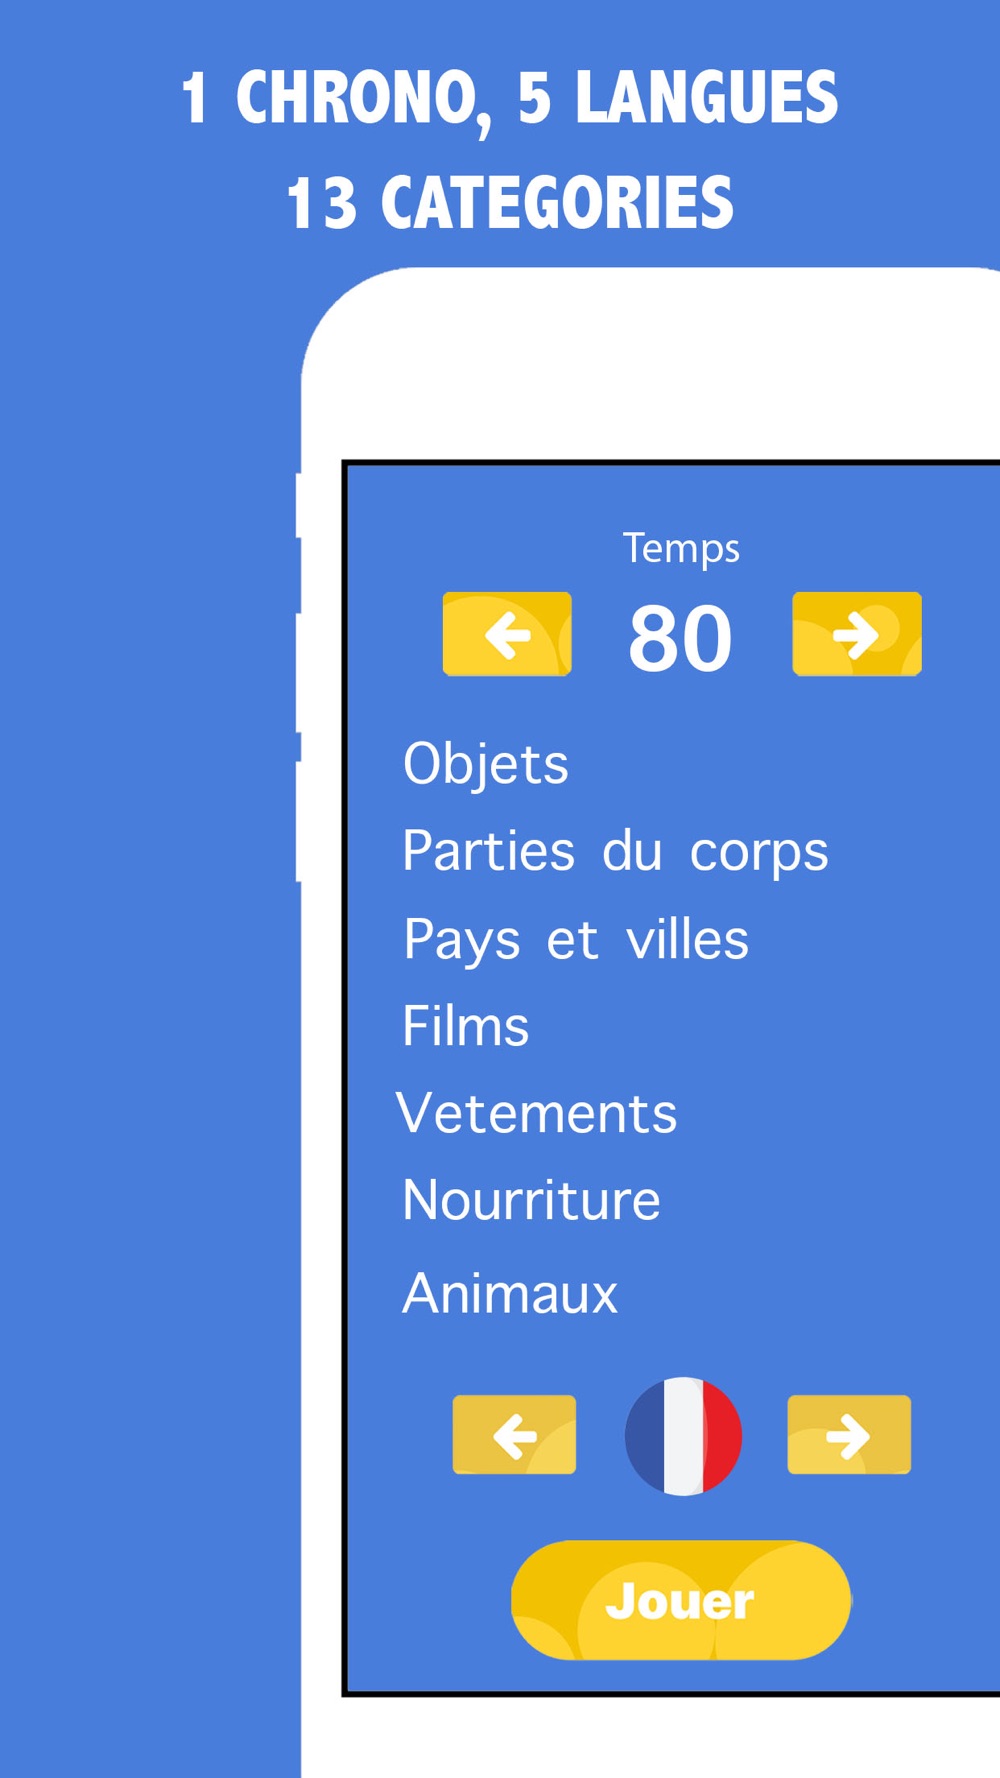Select the Animaux category

click(510, 1294)
